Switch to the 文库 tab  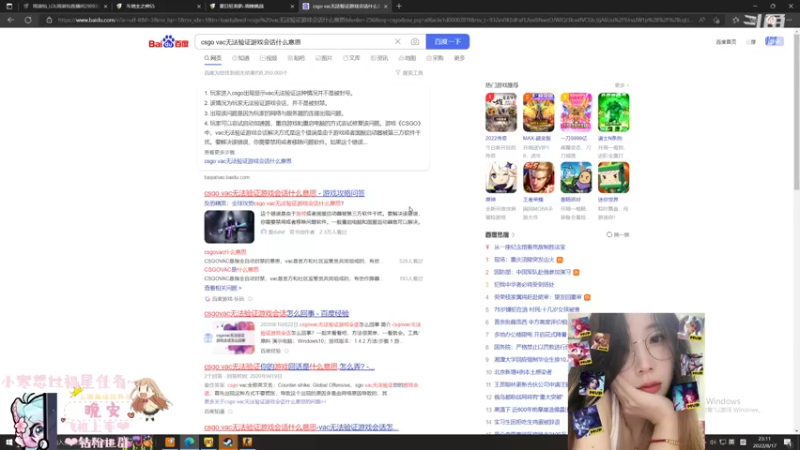point(352,58)
